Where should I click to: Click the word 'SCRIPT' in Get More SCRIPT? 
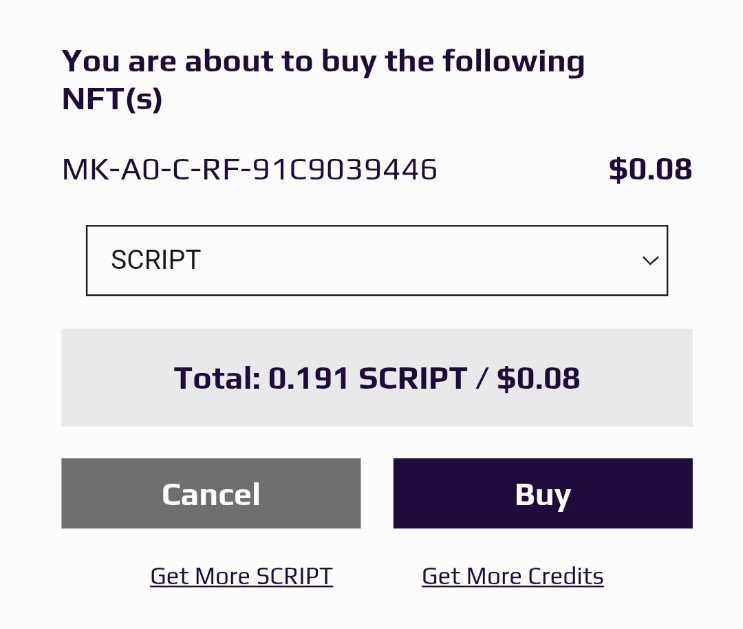[x=294, y=576]
